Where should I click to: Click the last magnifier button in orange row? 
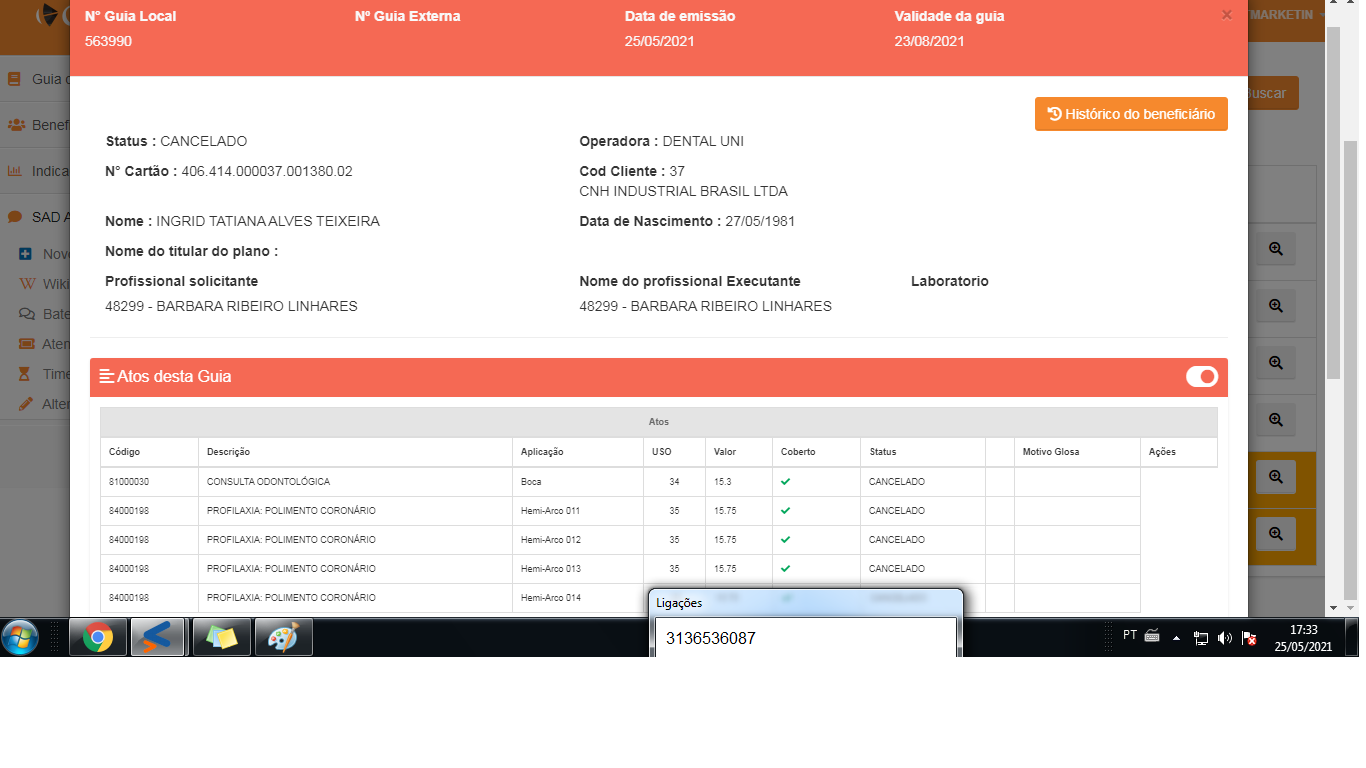pyautogui.click(x=1275, y=534)
